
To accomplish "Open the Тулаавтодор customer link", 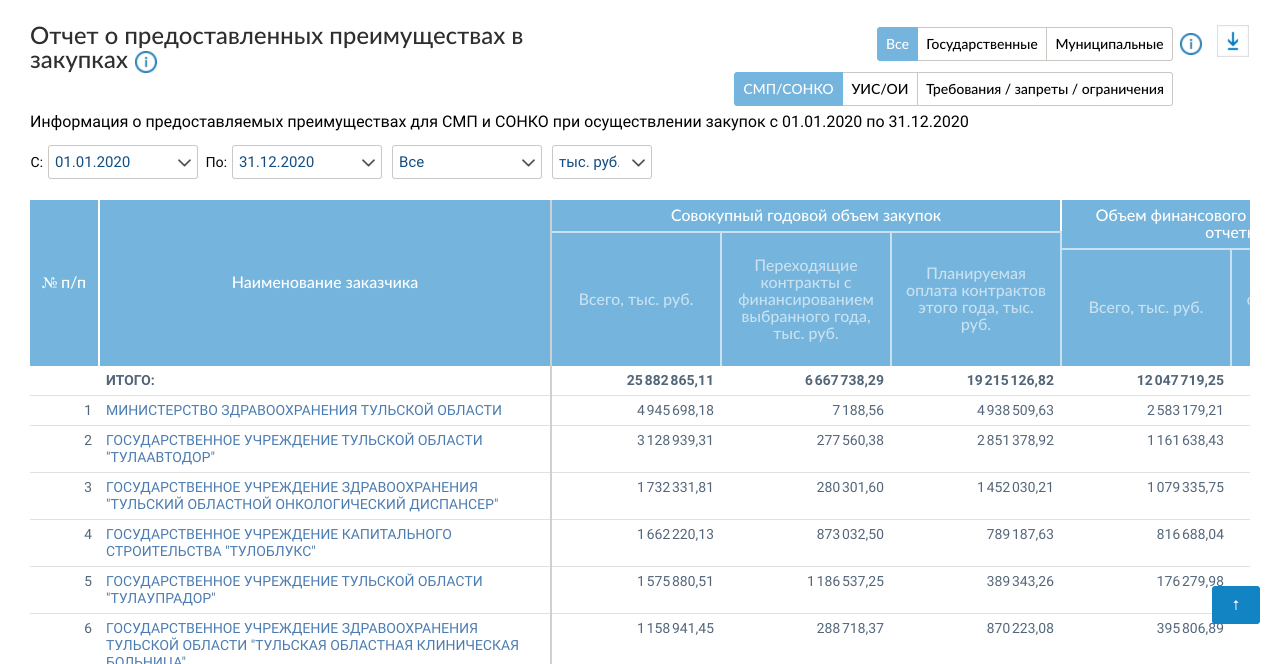I will (294, 448).
